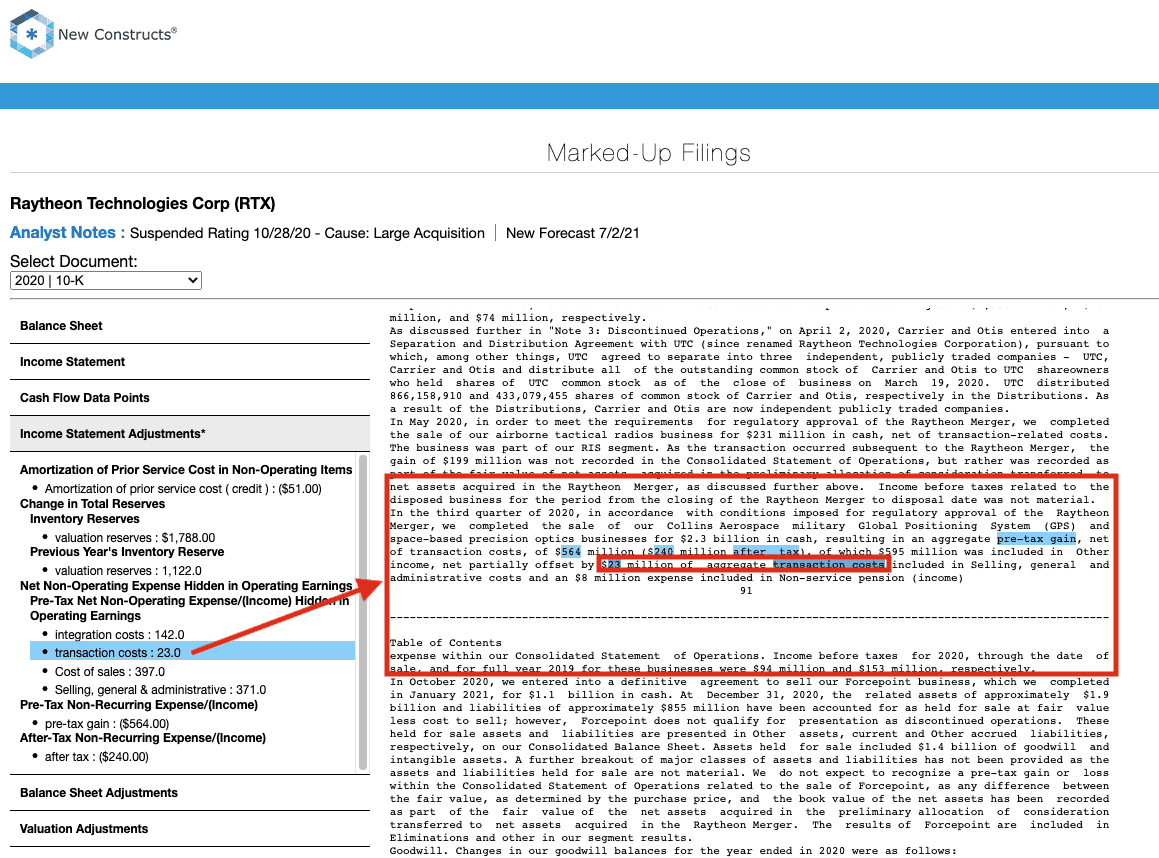This screenshot has height=858, width=1159.
Task: Collapse the Income Statement Adjustments section
Action: [190, 434]
